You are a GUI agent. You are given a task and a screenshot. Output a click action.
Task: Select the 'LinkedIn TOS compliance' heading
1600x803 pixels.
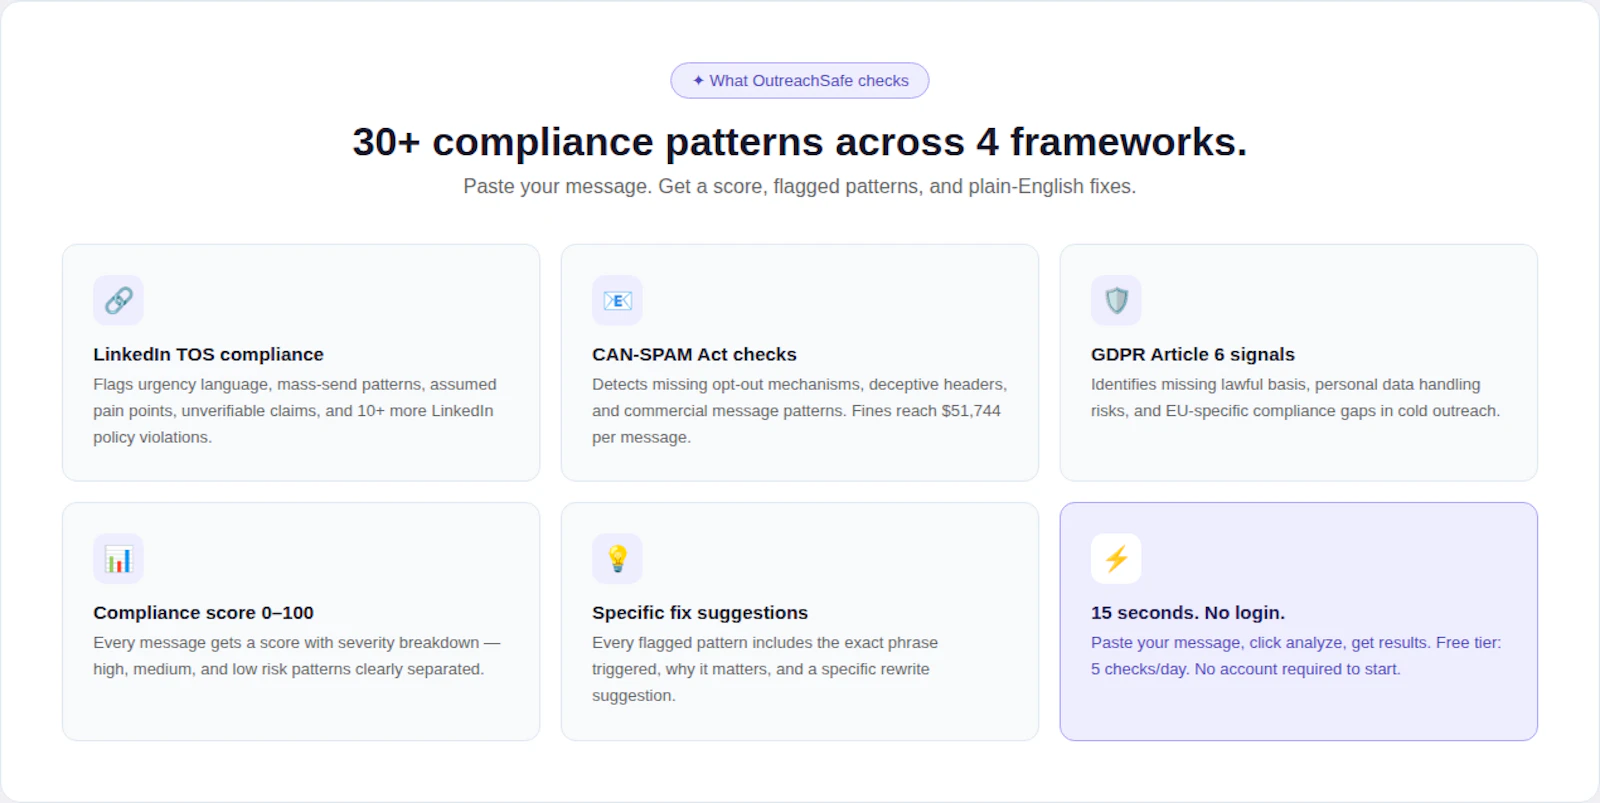point(208,354)
